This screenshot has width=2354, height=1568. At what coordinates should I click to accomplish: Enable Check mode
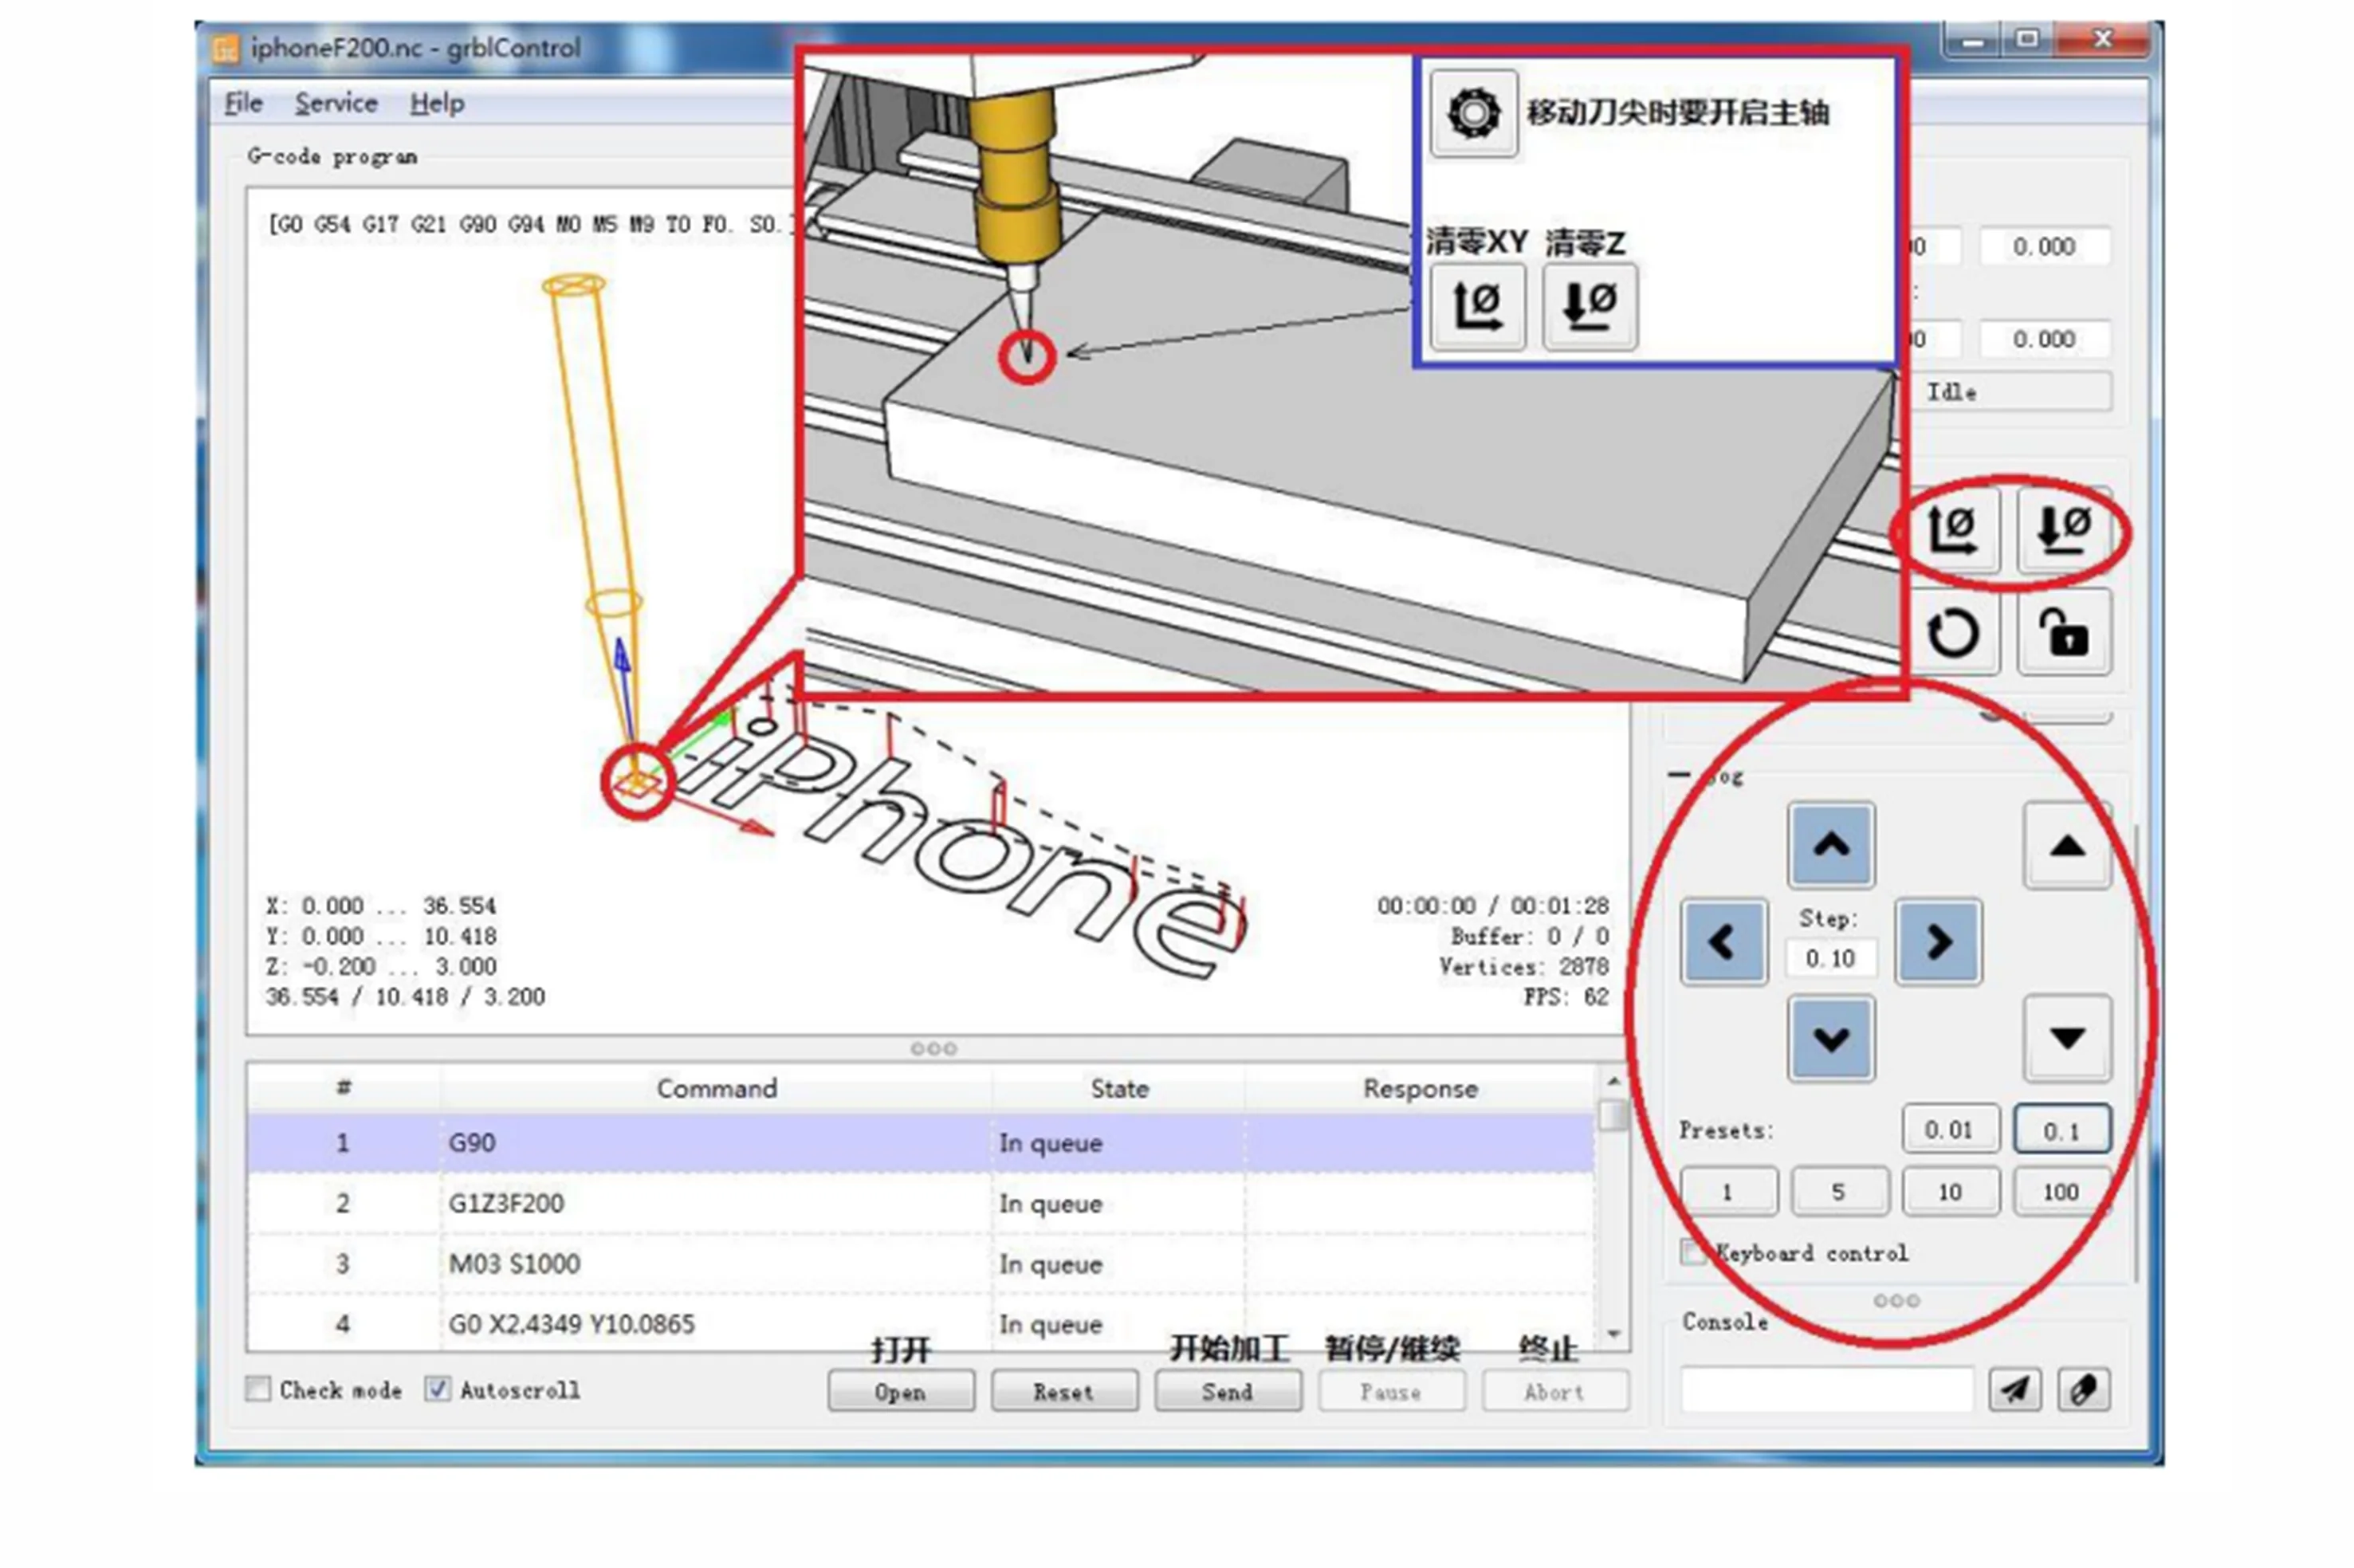pos(257,1389)
